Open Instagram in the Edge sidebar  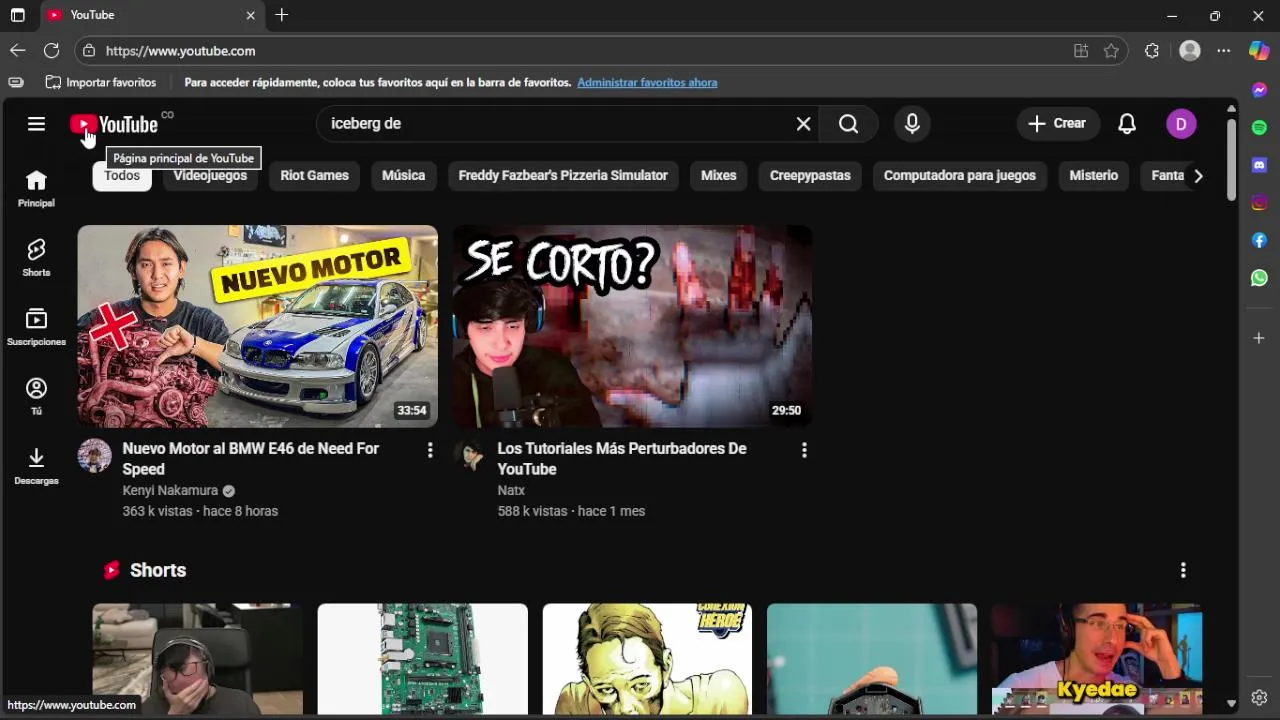click(1259, 203)
